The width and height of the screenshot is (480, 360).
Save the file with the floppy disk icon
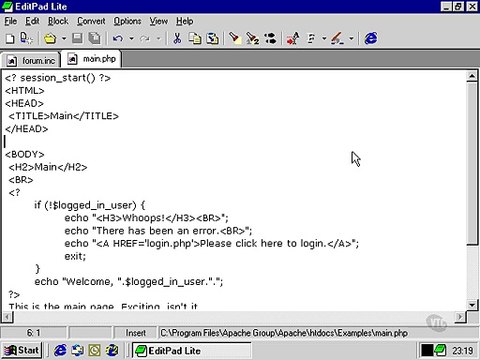tap(77, 39)
